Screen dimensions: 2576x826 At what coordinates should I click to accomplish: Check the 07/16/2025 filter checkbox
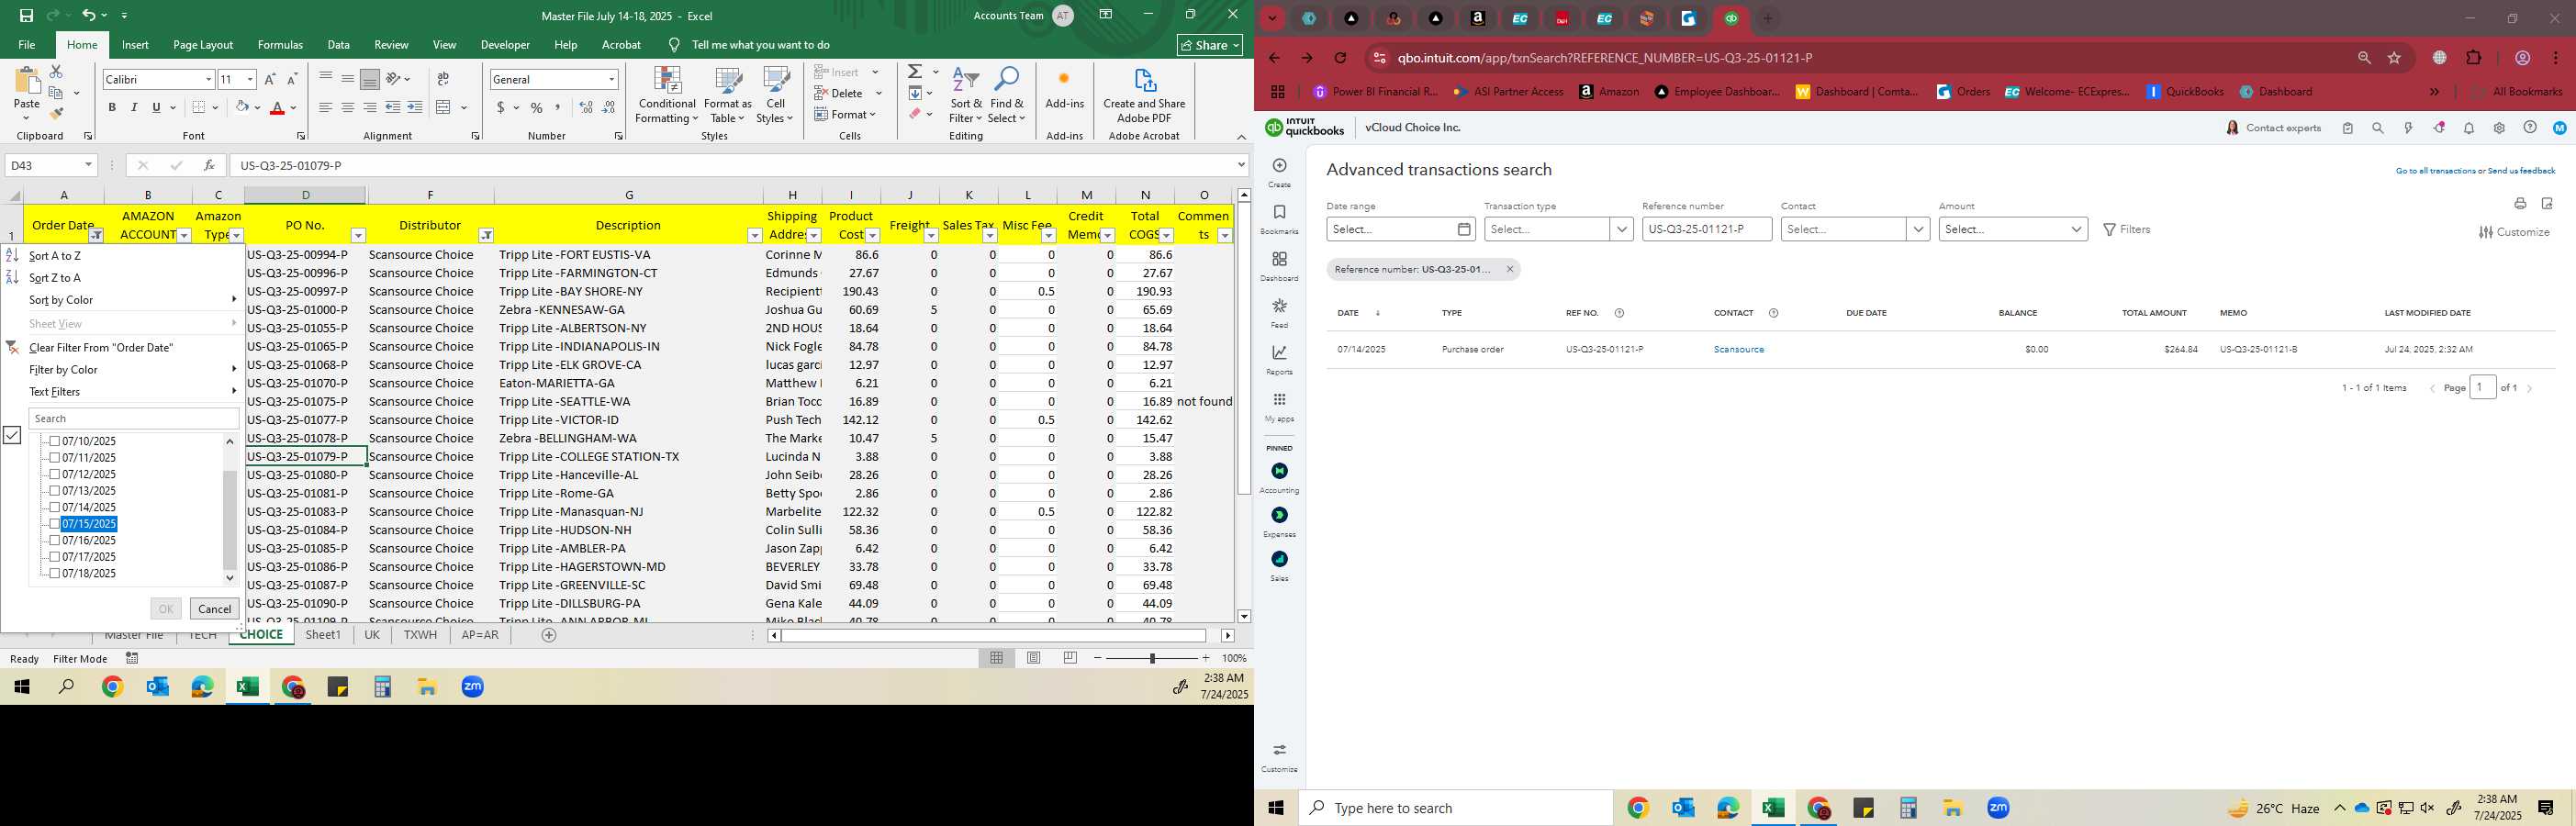pos(55,540)
